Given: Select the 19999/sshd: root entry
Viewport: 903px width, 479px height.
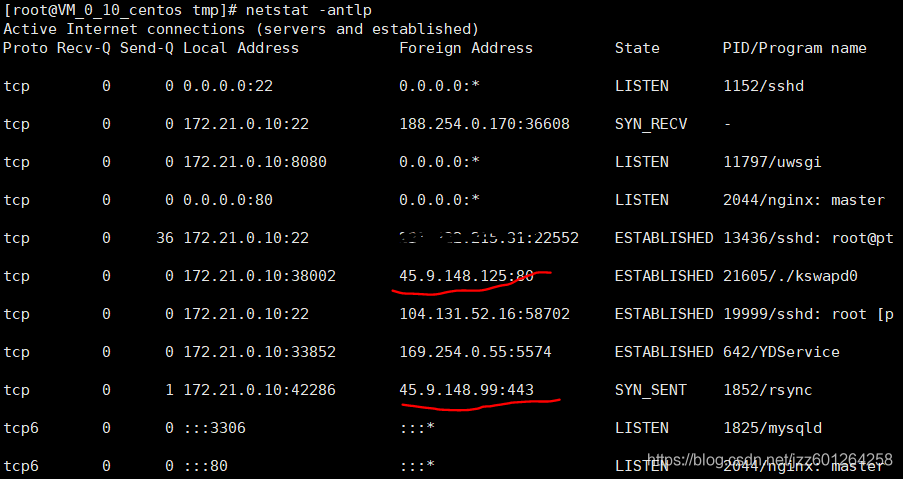Looking at the screenshot, I should (809, 314).
